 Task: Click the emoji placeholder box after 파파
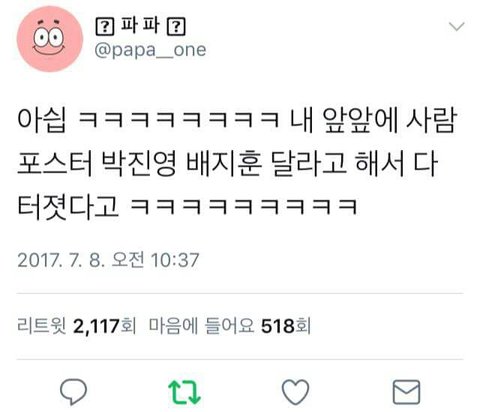176,27
